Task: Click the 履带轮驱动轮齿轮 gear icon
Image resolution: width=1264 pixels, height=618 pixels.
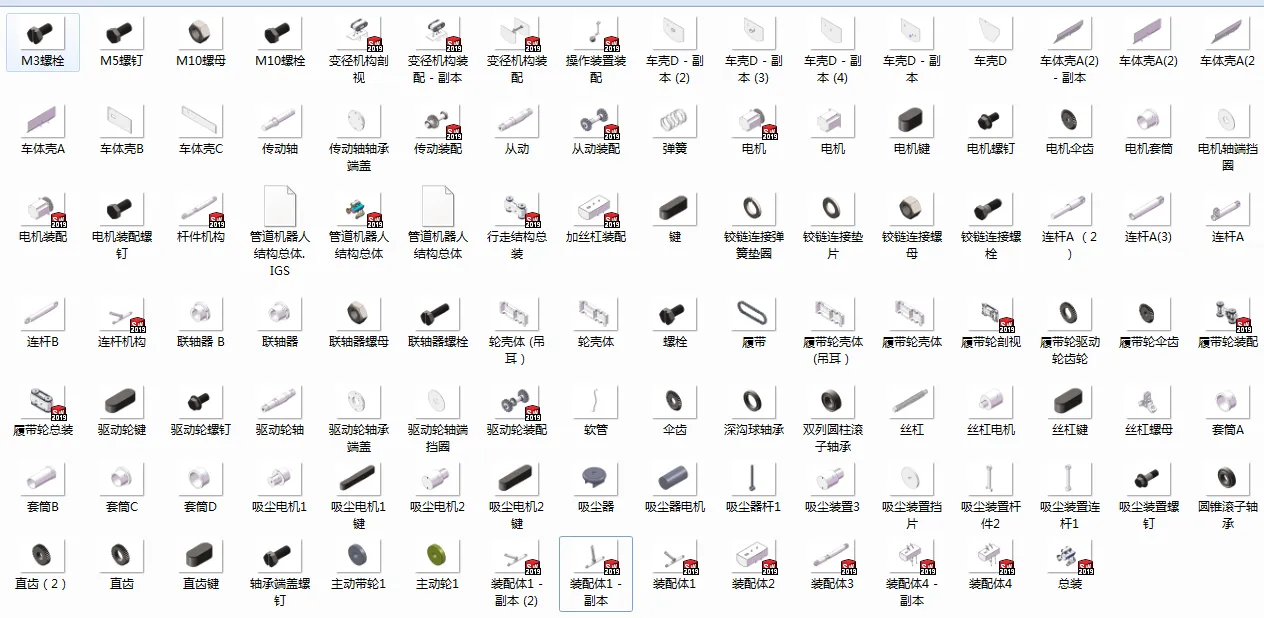Action: tap(1068, 314)
